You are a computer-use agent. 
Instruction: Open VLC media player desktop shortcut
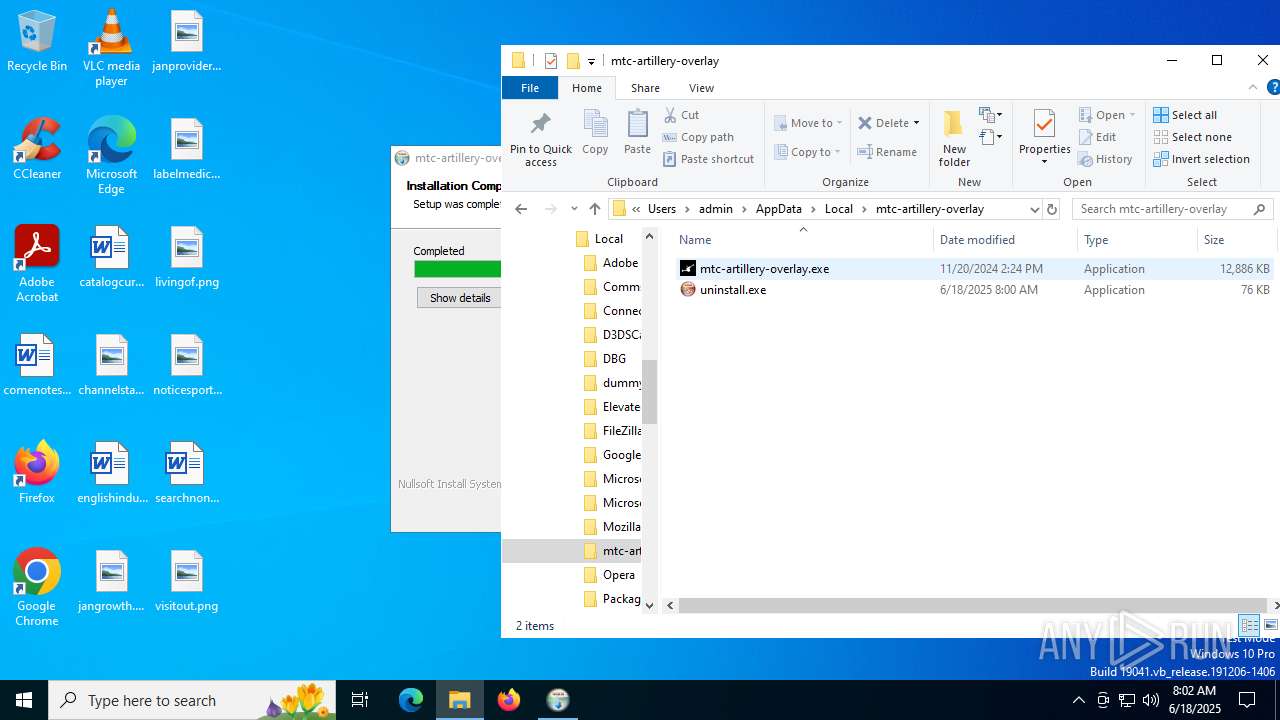pos(111,48)
